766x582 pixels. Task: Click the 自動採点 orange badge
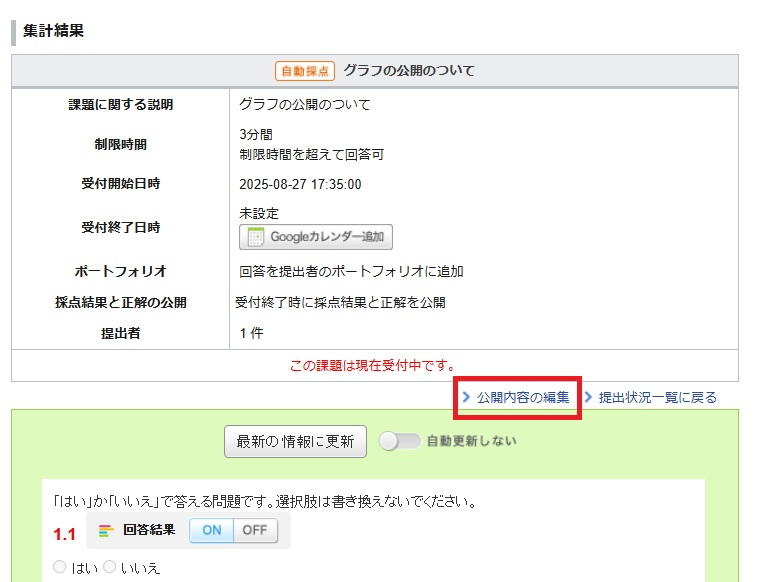click(x=305, y=71)
